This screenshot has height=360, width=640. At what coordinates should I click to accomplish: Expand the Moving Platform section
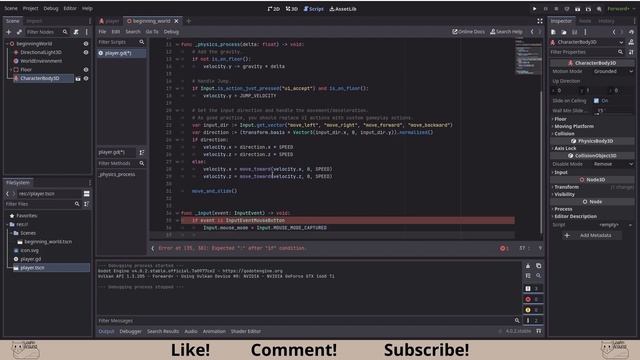574,127
